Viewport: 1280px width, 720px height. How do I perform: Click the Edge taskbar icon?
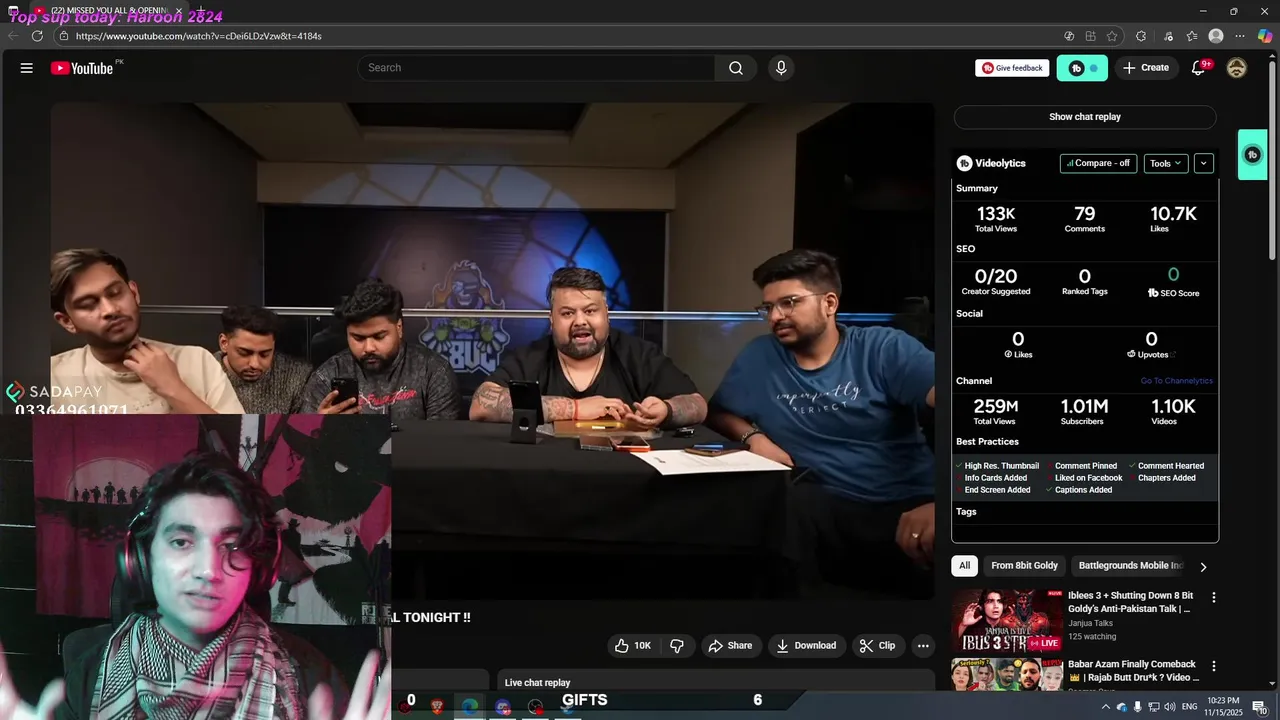coord(469,707)
